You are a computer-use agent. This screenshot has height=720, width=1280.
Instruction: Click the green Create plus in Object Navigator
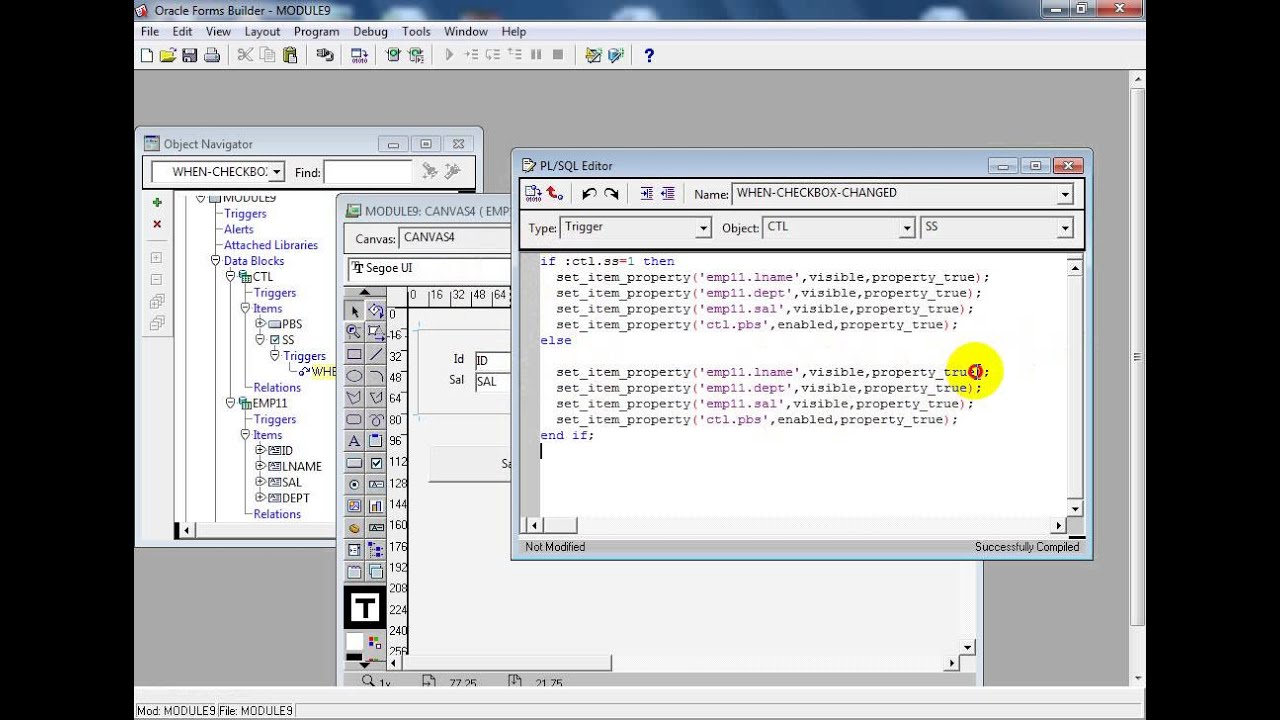(x=157, y=202)
